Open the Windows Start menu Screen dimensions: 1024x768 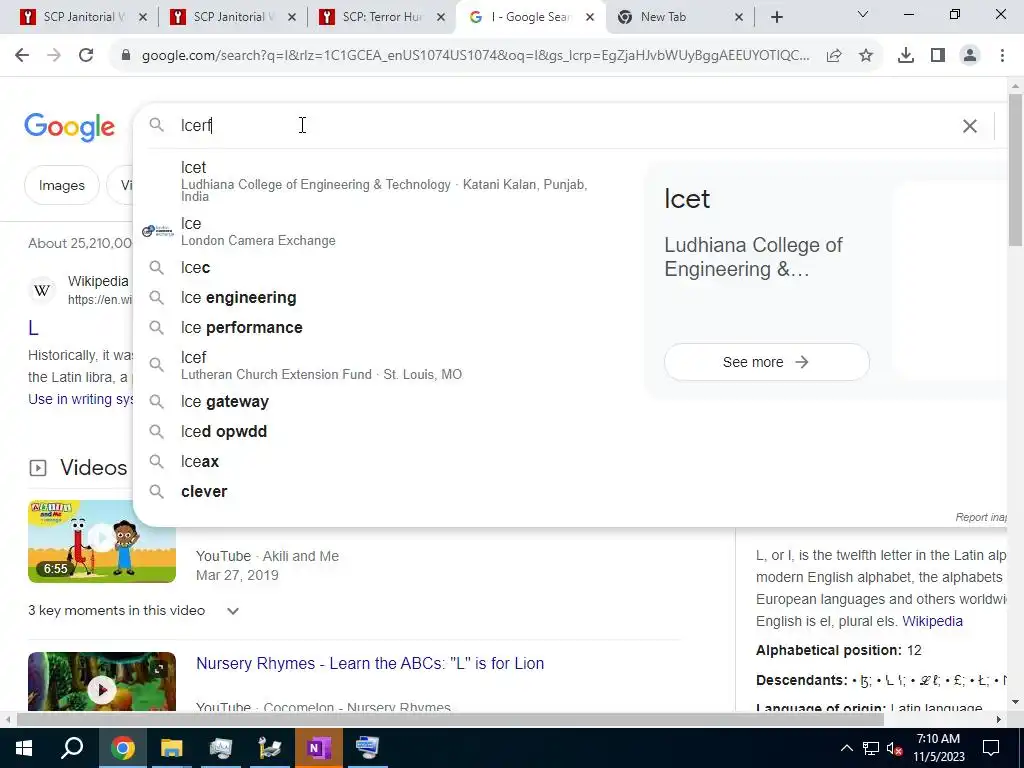[x=24, y=748]
